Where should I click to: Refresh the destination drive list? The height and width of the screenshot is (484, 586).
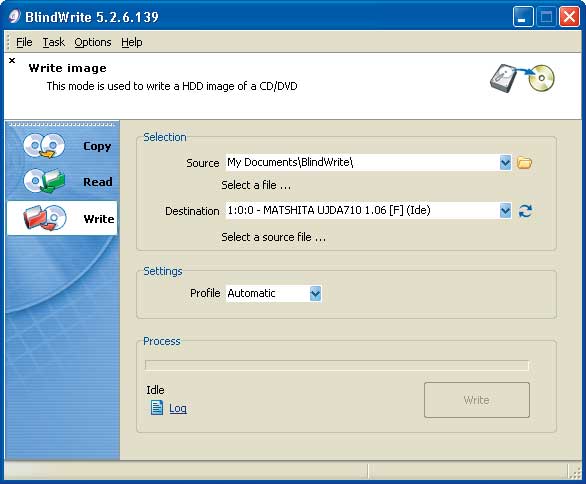click(525, 211)
